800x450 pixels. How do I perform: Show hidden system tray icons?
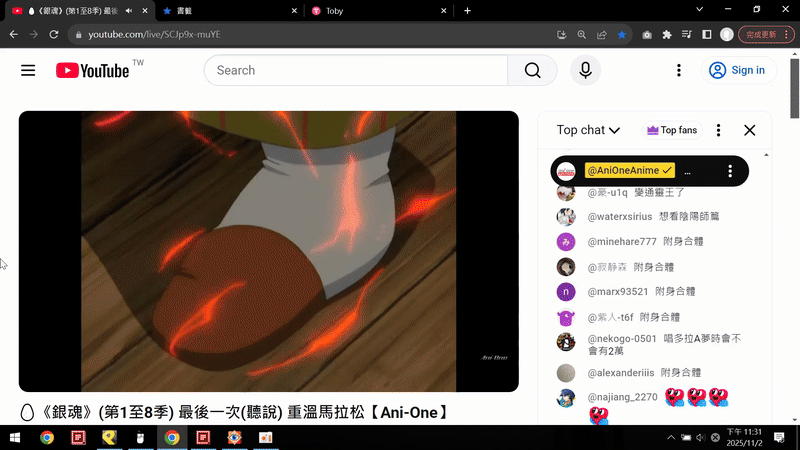(671, 438)
